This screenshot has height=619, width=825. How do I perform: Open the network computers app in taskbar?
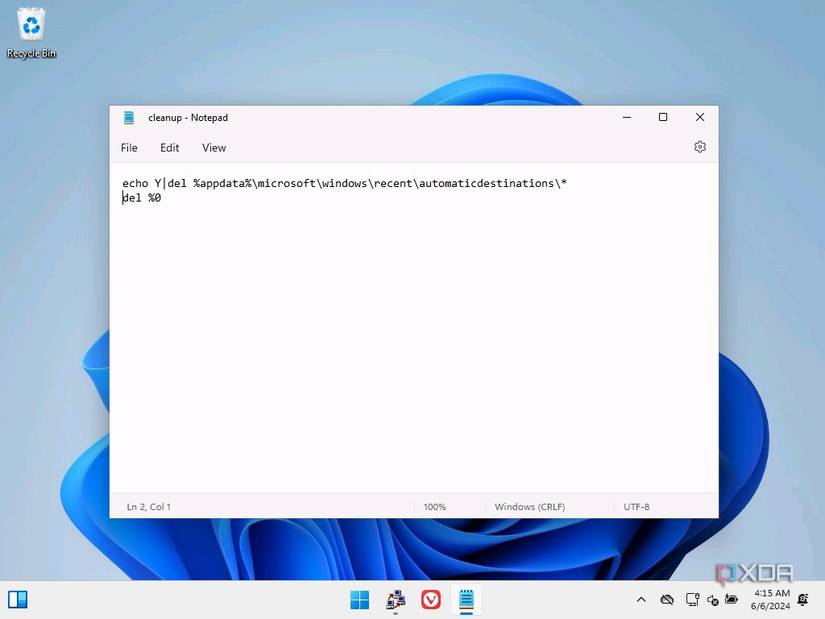[395, 600]
